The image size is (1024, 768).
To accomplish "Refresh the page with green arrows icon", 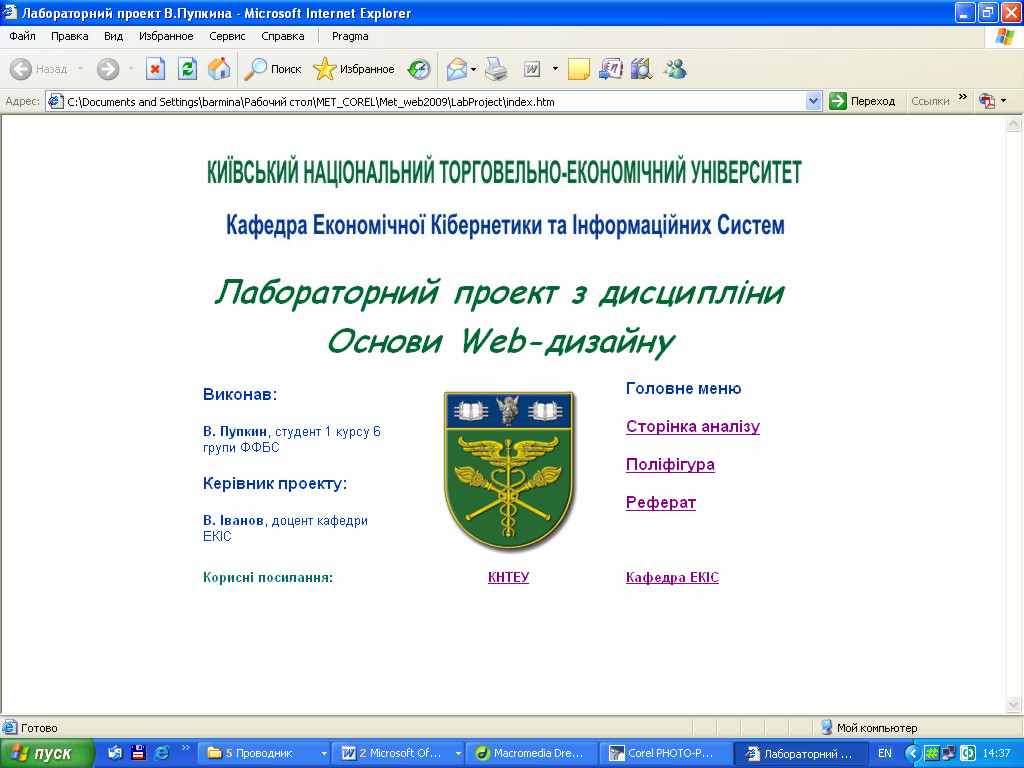I will click(x=187, y=69).
